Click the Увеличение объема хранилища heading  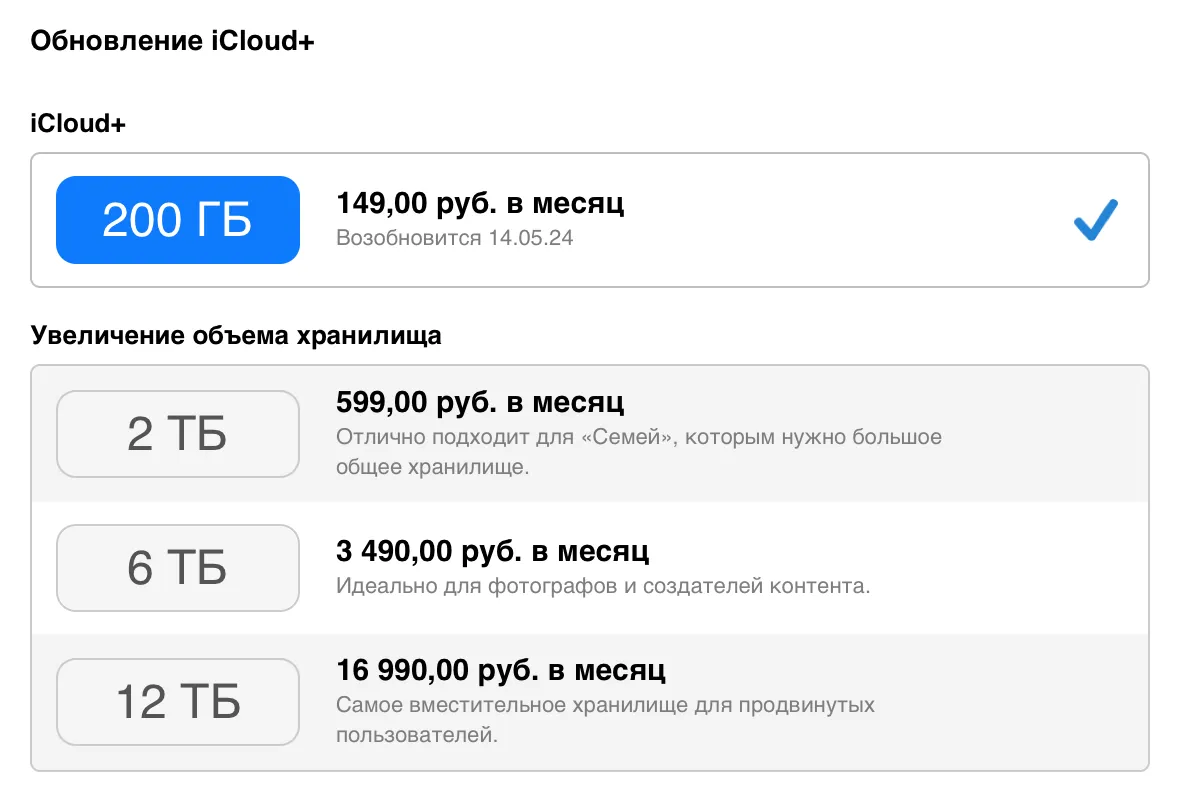pos(236,335)
